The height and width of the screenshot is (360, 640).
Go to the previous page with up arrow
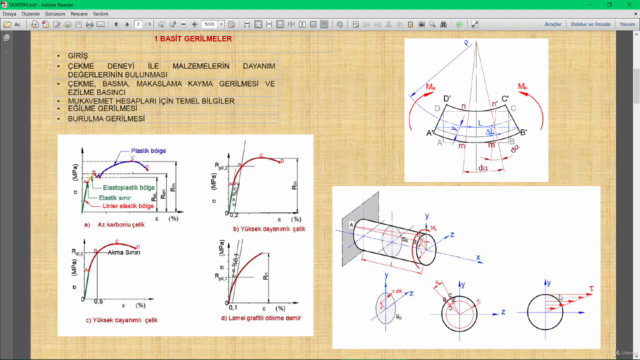coord(116,24)
